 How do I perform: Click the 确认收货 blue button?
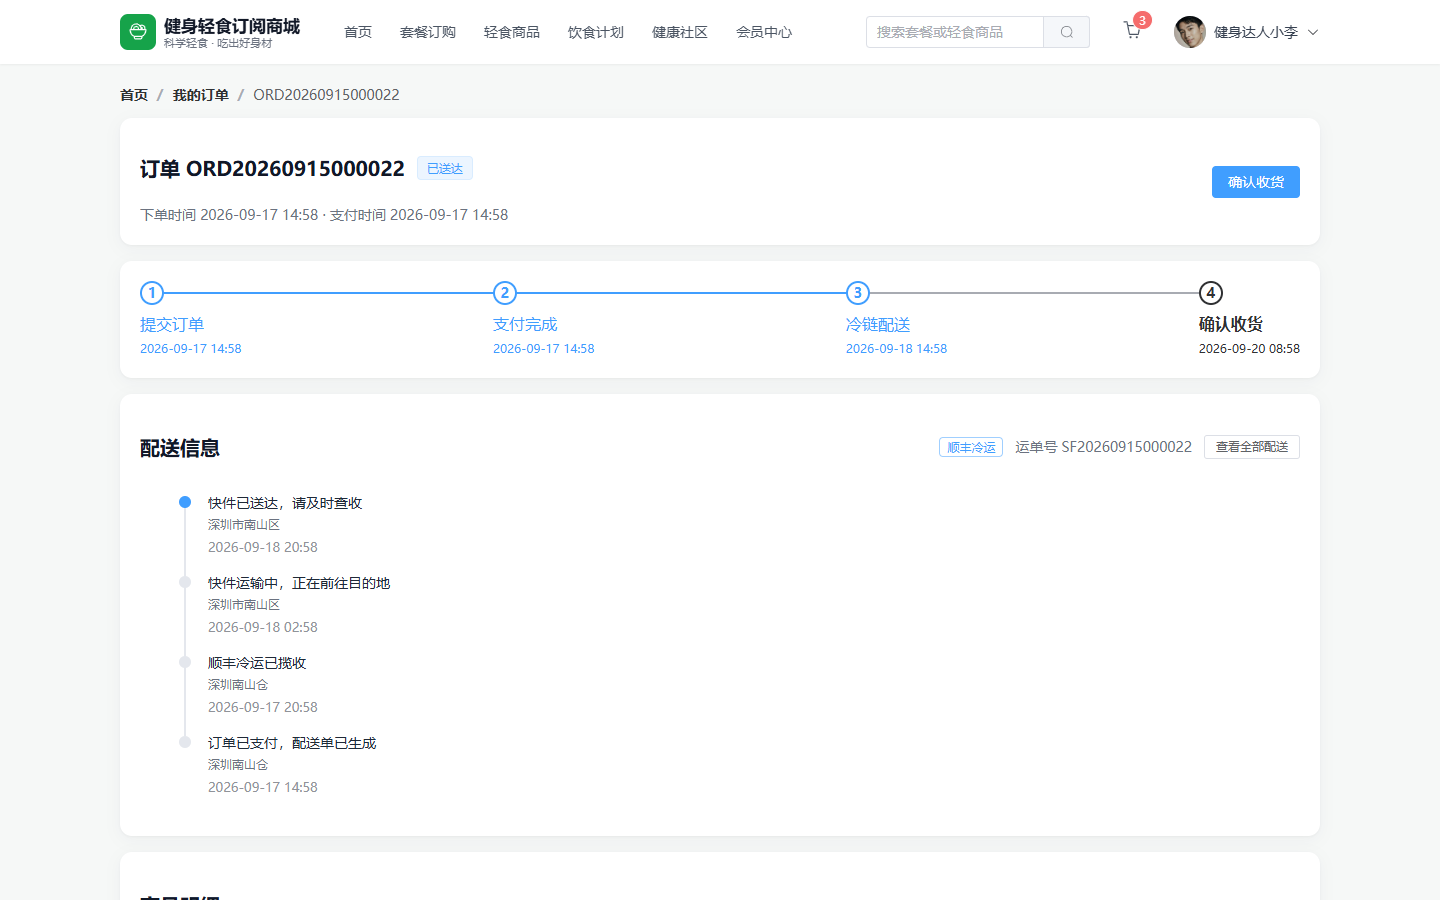point(1256,182)
